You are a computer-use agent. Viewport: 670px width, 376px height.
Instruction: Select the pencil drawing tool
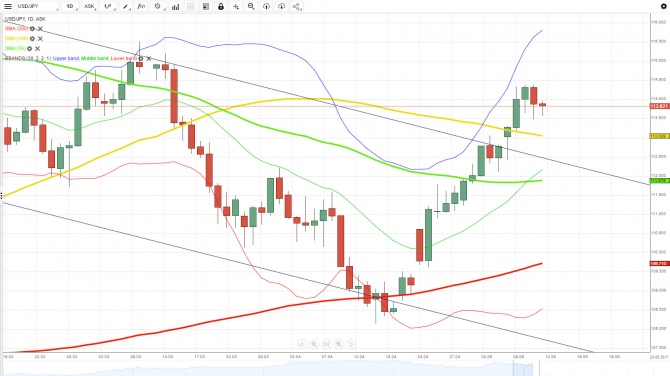125,6
